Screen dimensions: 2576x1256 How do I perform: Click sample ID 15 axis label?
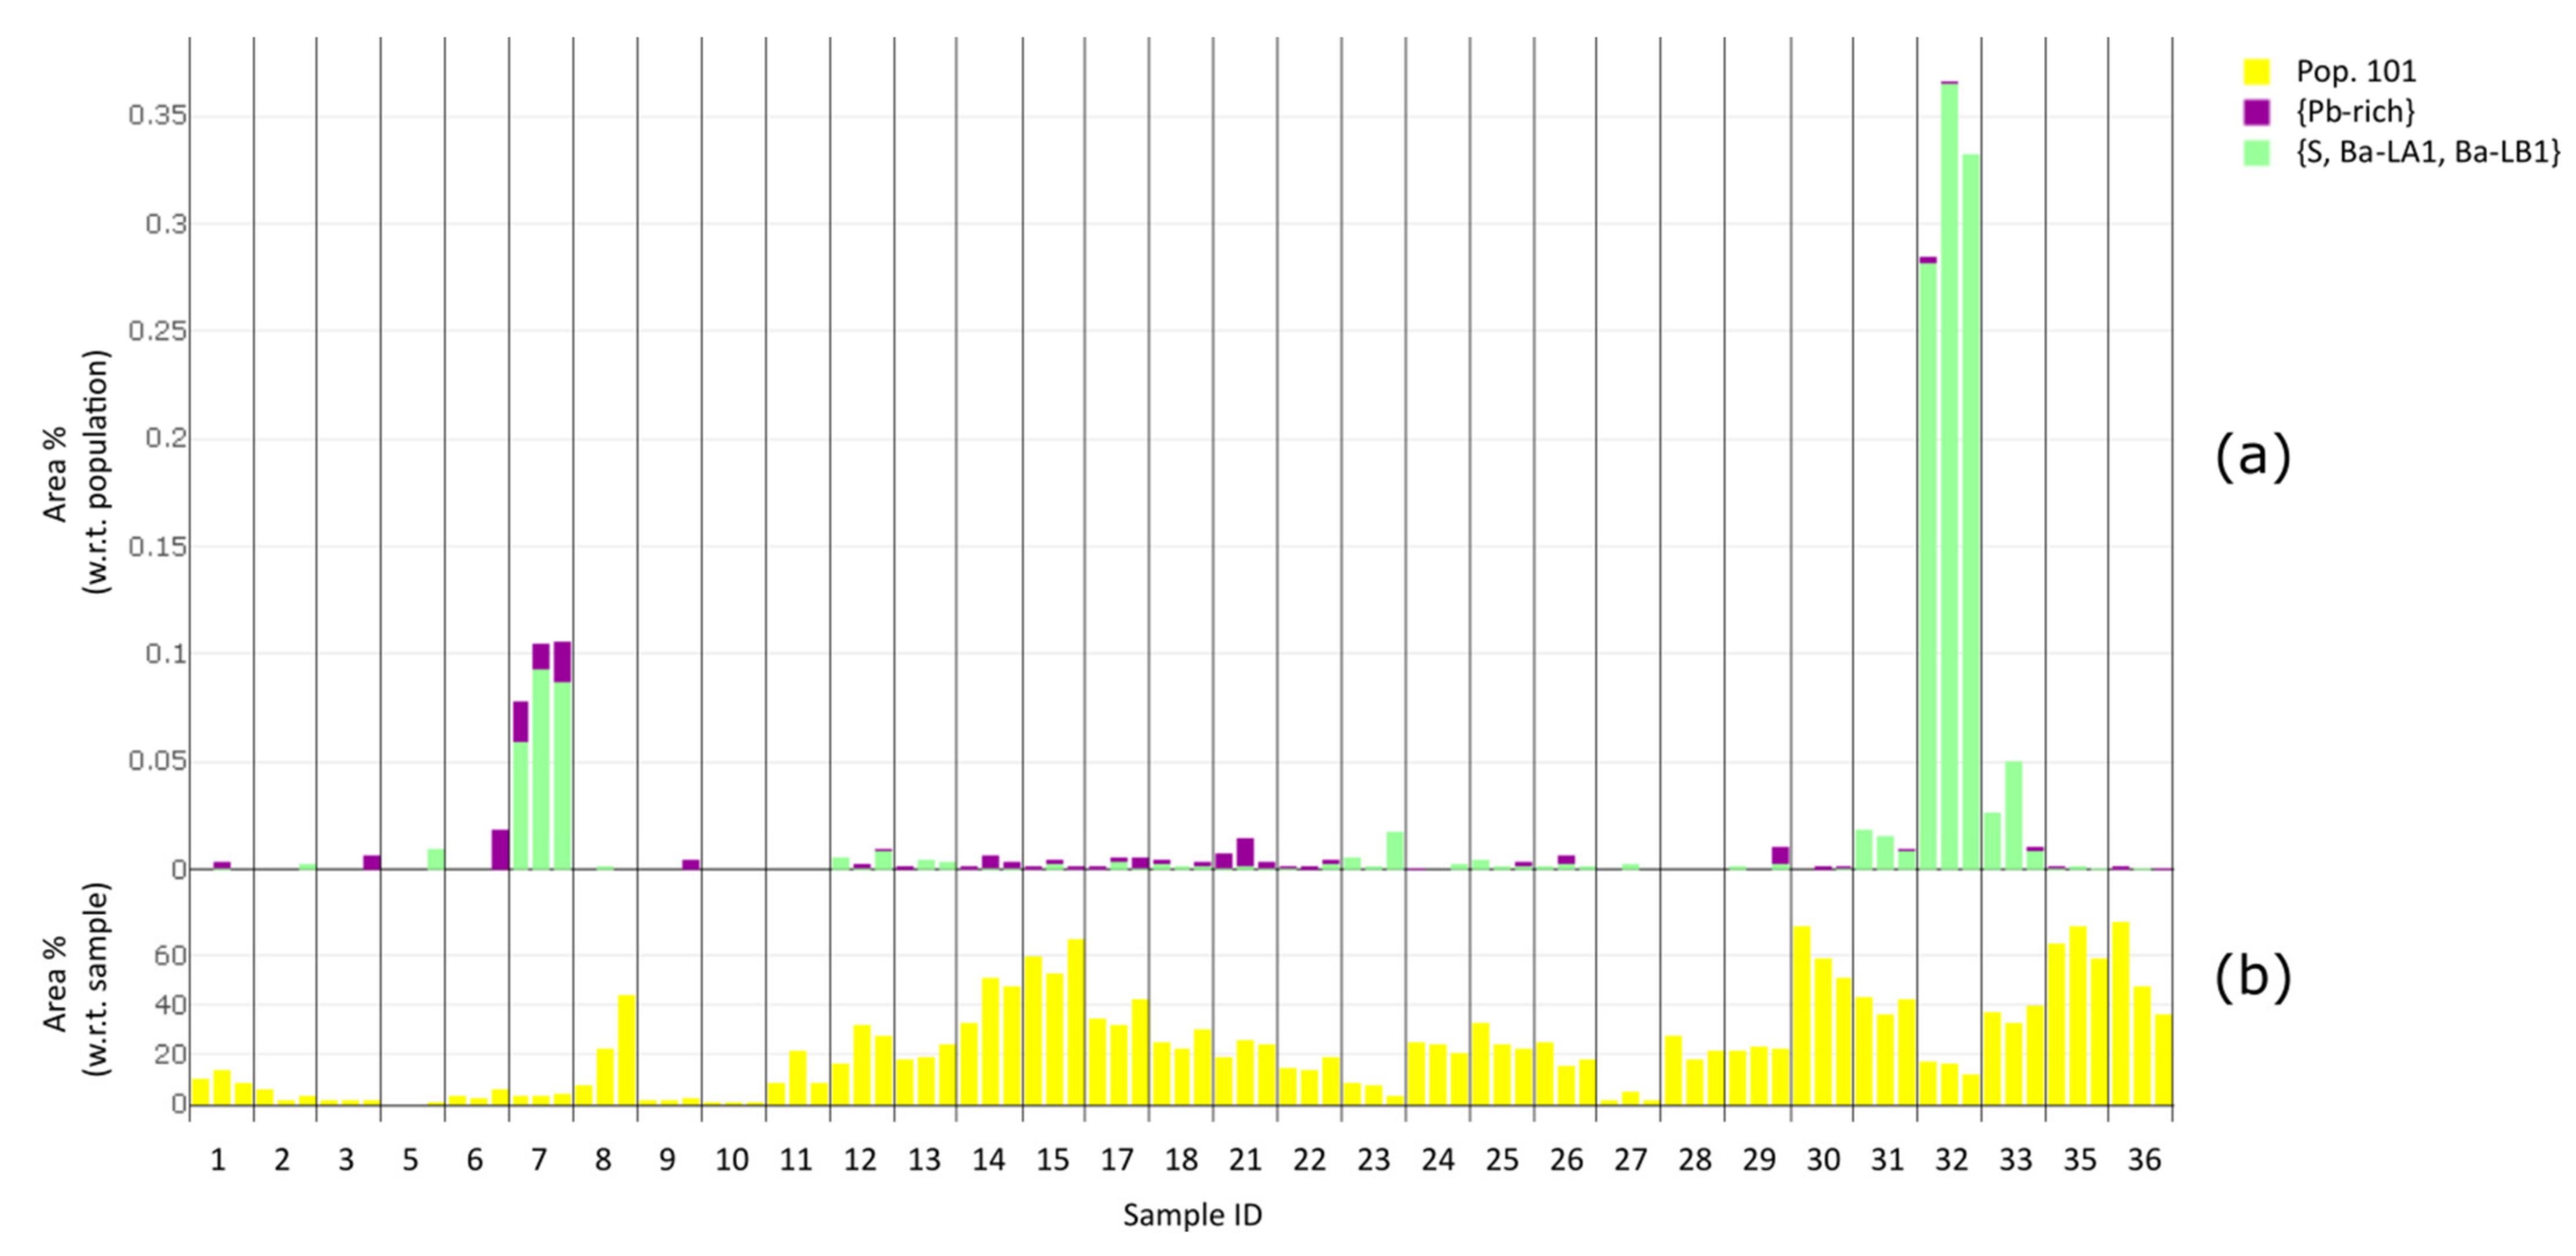(x=1052, y=1160)
